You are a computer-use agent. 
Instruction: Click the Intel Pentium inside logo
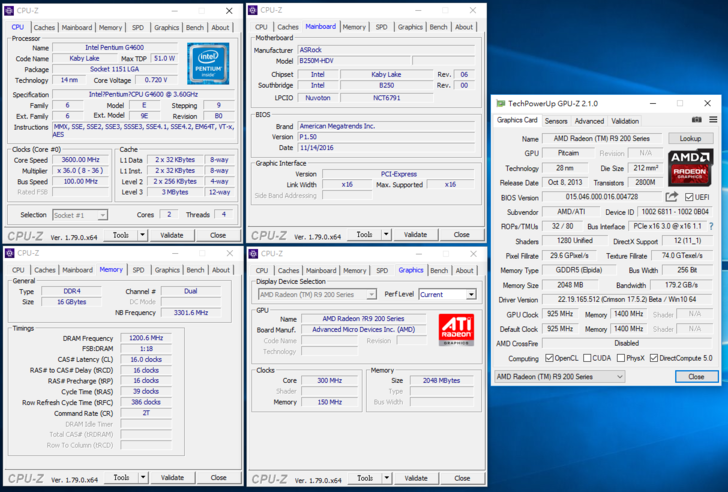pyautogui.click(x=208, y=63)
